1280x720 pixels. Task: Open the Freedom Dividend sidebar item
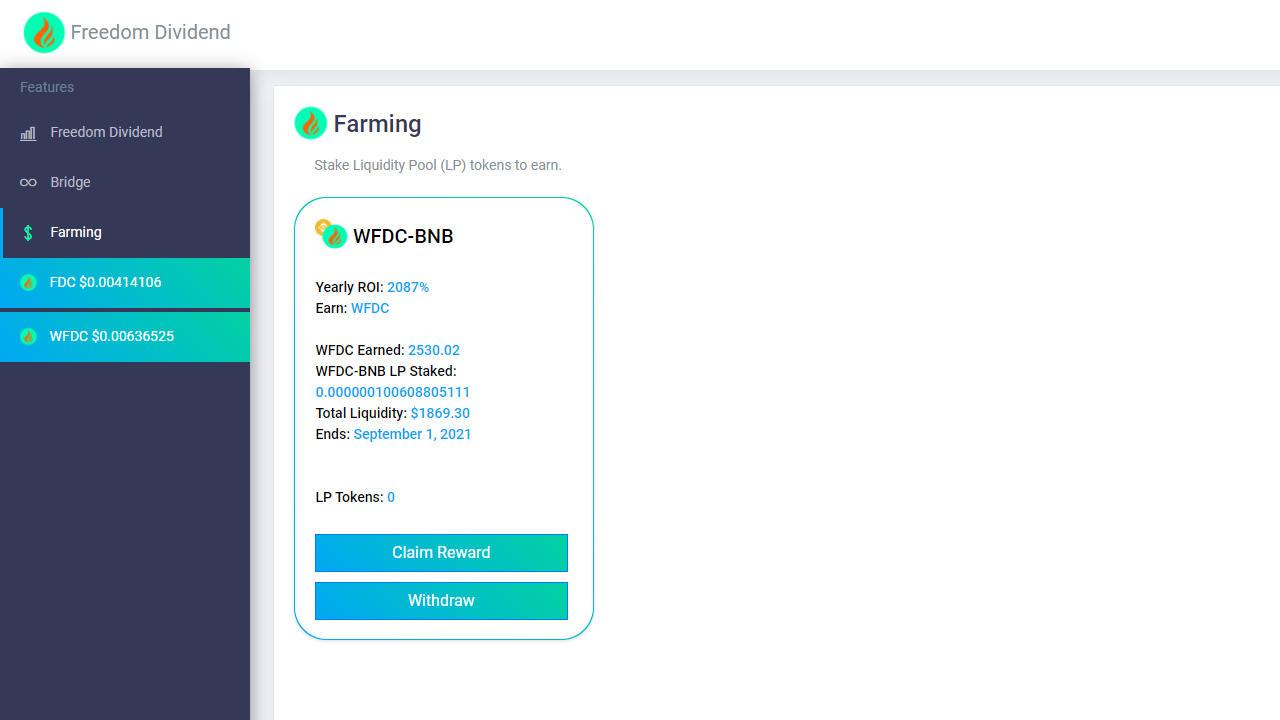pos(125,133)
